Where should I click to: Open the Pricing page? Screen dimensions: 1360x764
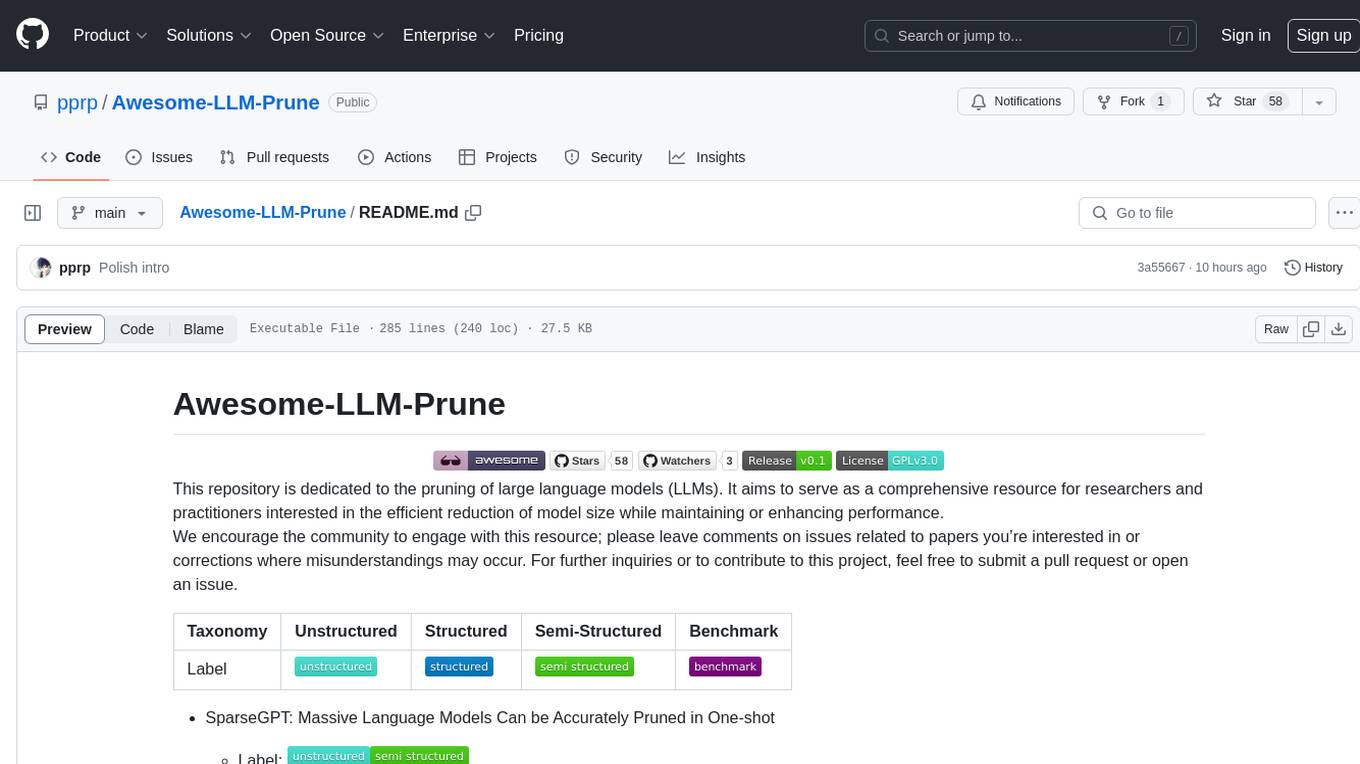coord(539,35)
